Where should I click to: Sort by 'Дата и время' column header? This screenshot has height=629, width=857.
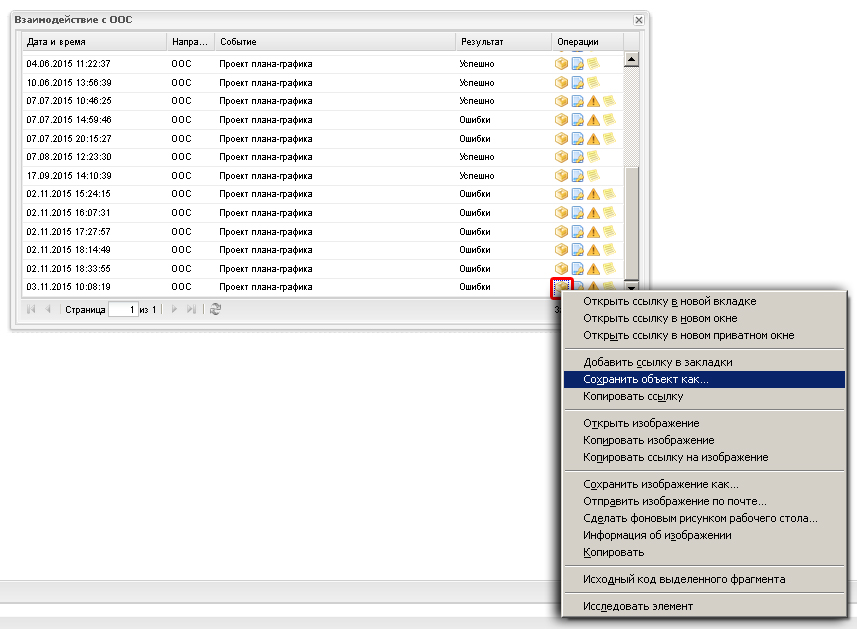tap(94, 42)
